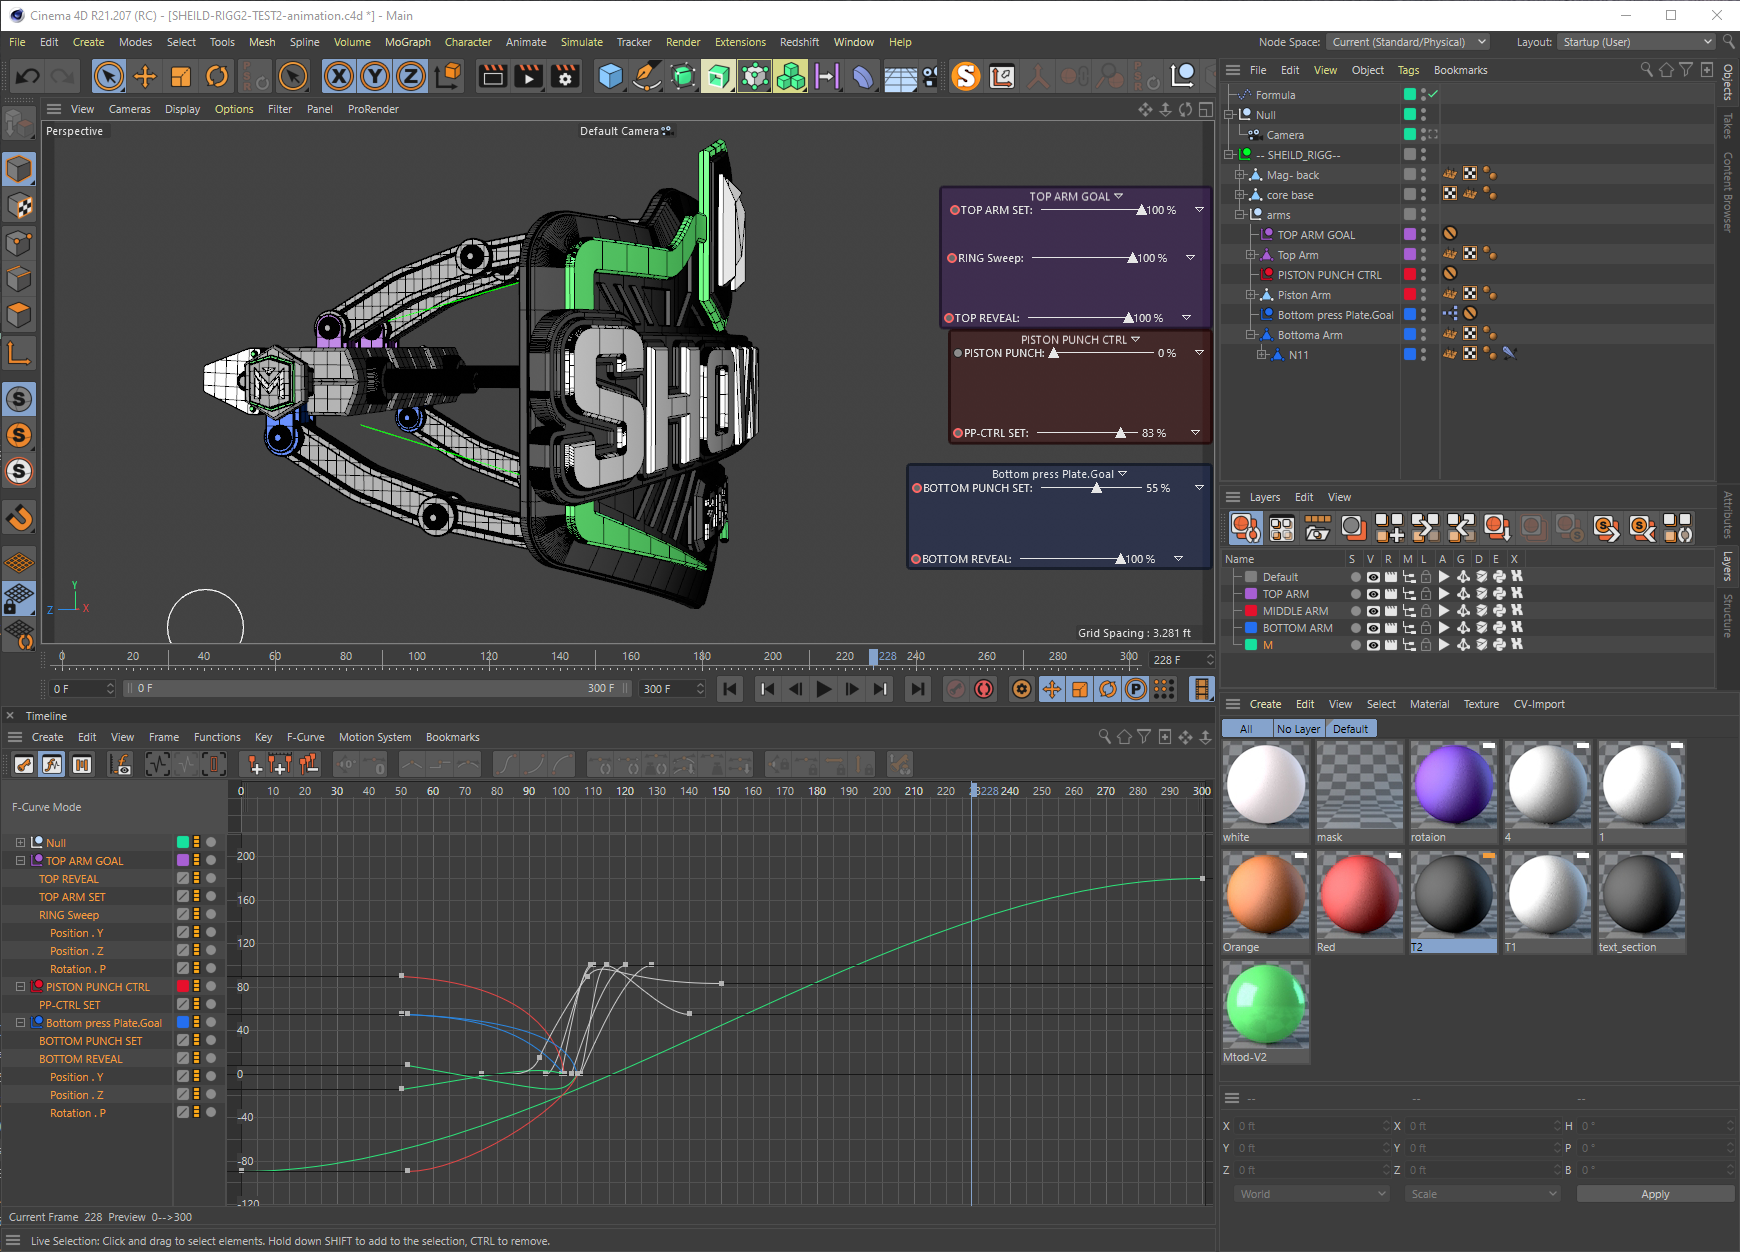Click New Layer icon in Layers panel

tap(1389, 527)
